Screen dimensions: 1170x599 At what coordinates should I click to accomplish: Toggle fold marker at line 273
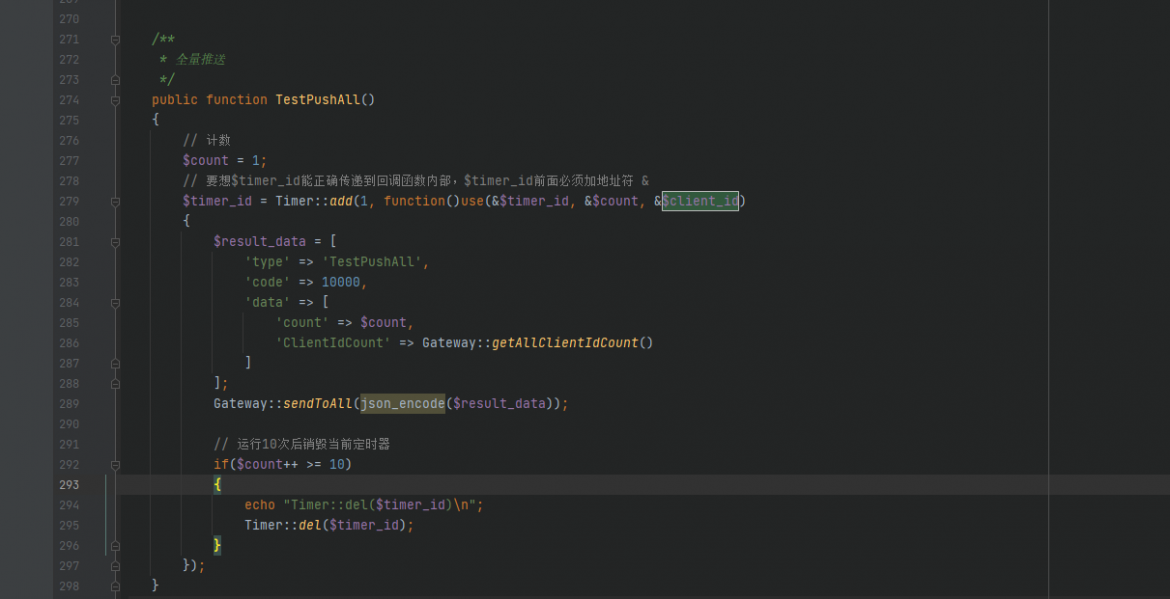point(115,79)
